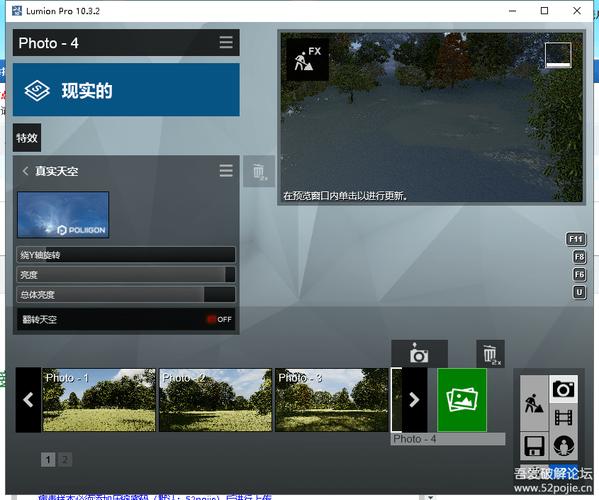Open the Photo - 4 hamburger menu
The image size is (599, 500).
[226, 42]
